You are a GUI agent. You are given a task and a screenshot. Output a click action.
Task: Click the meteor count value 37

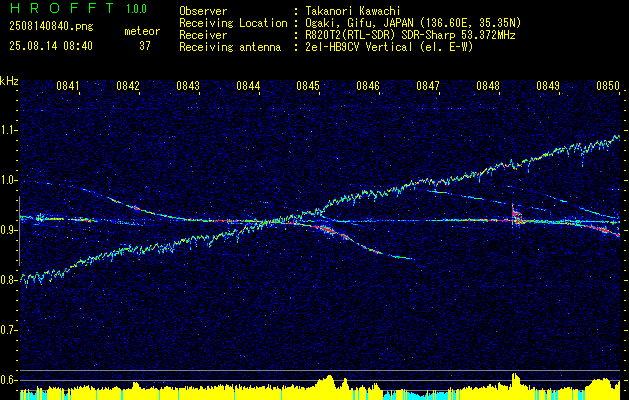(x=145, y=46)
